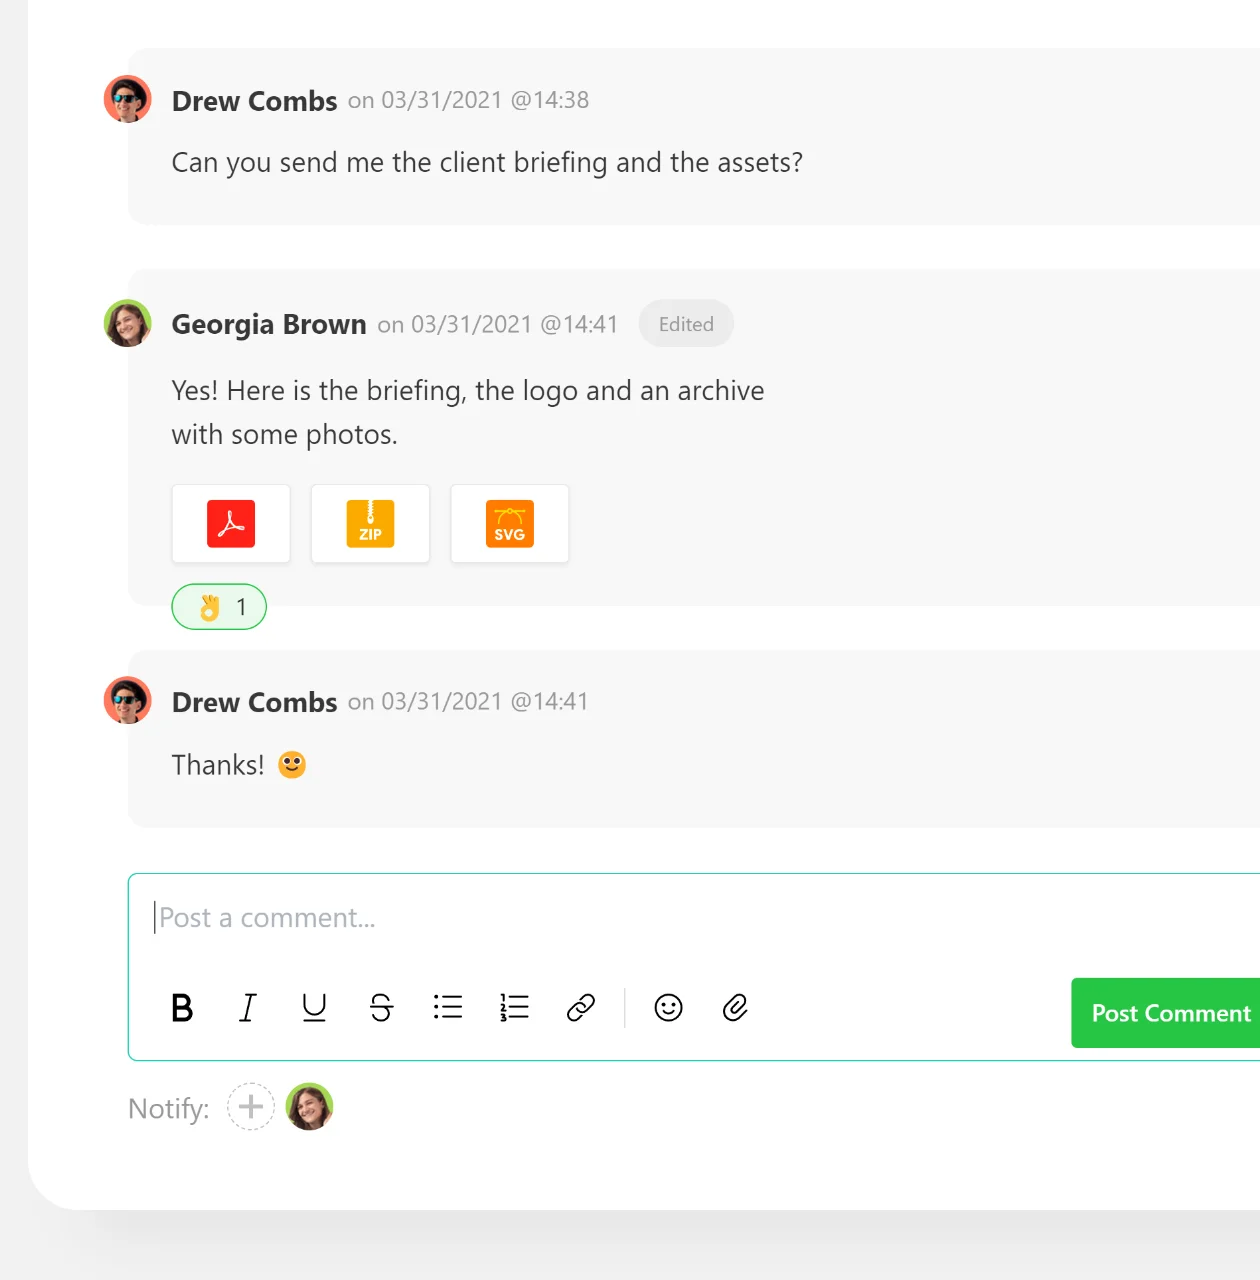This screenshot has height=1280, width=1260.
Task: Insert a bulleted list
Action: 448,1007
